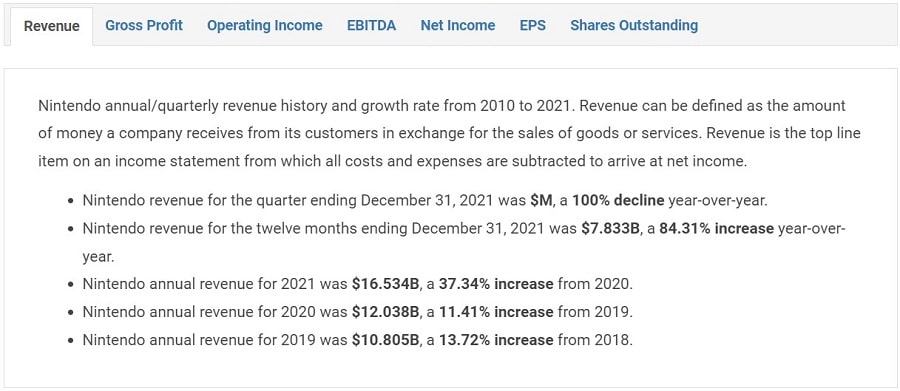Image resolution: width=900 pixels, height=391 pixels.
Task: Click the revenue definition paragraph's first line
Action: click(x=441, y=106)
